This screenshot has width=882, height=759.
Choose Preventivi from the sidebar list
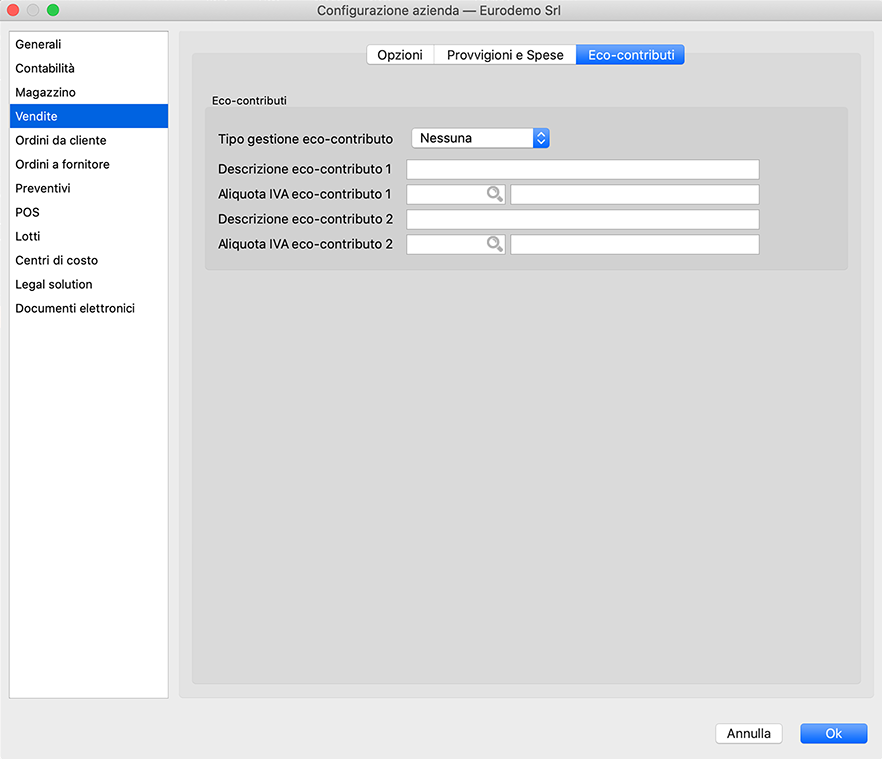43,189
